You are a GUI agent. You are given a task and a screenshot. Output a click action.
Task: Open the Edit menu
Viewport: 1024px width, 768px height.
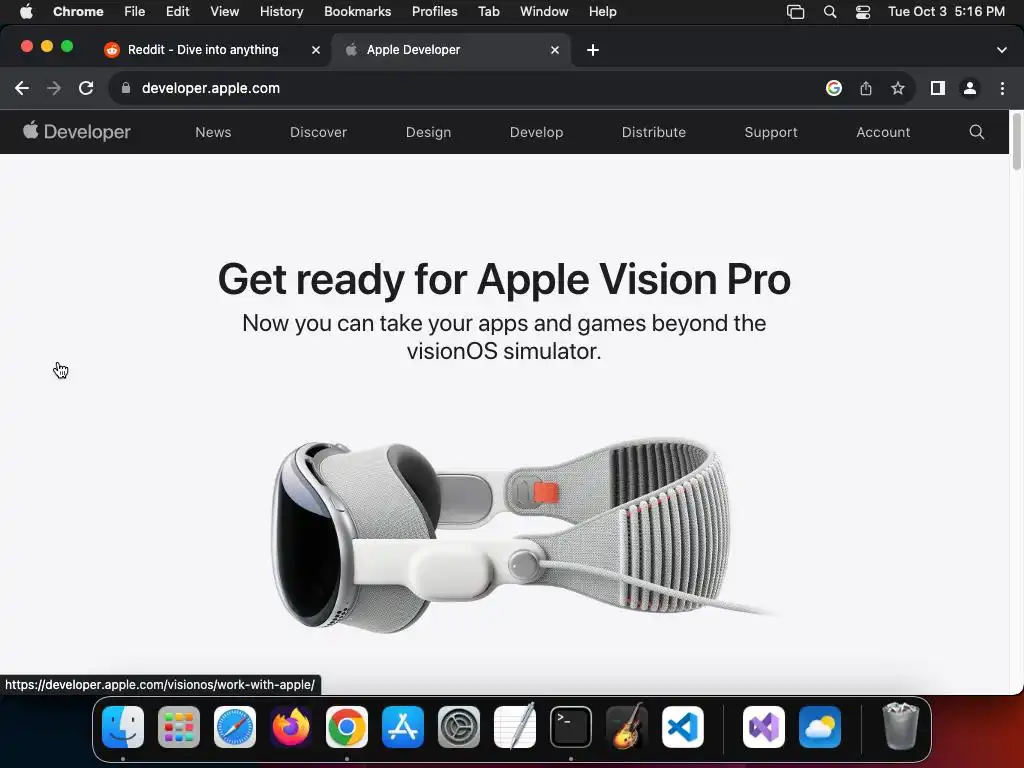click(178, 12)
